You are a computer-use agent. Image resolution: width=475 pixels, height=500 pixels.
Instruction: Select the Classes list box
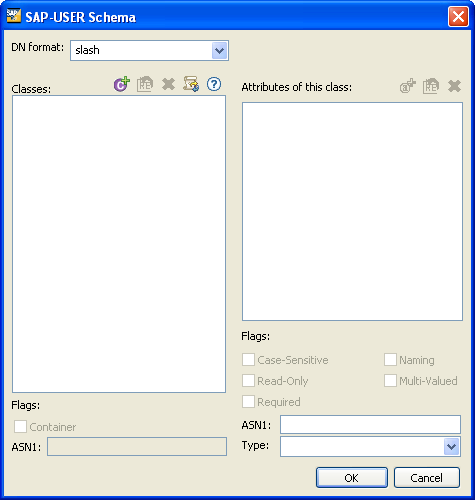click(119, 244)
